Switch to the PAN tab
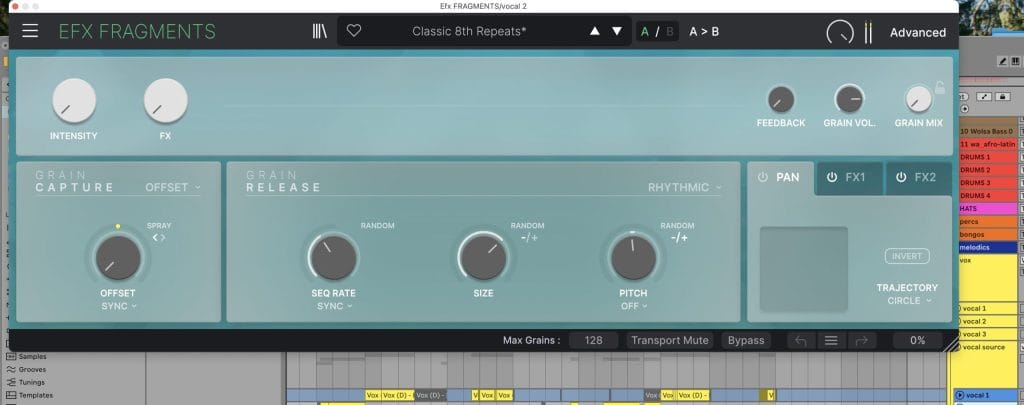 [x=780, y=177]
